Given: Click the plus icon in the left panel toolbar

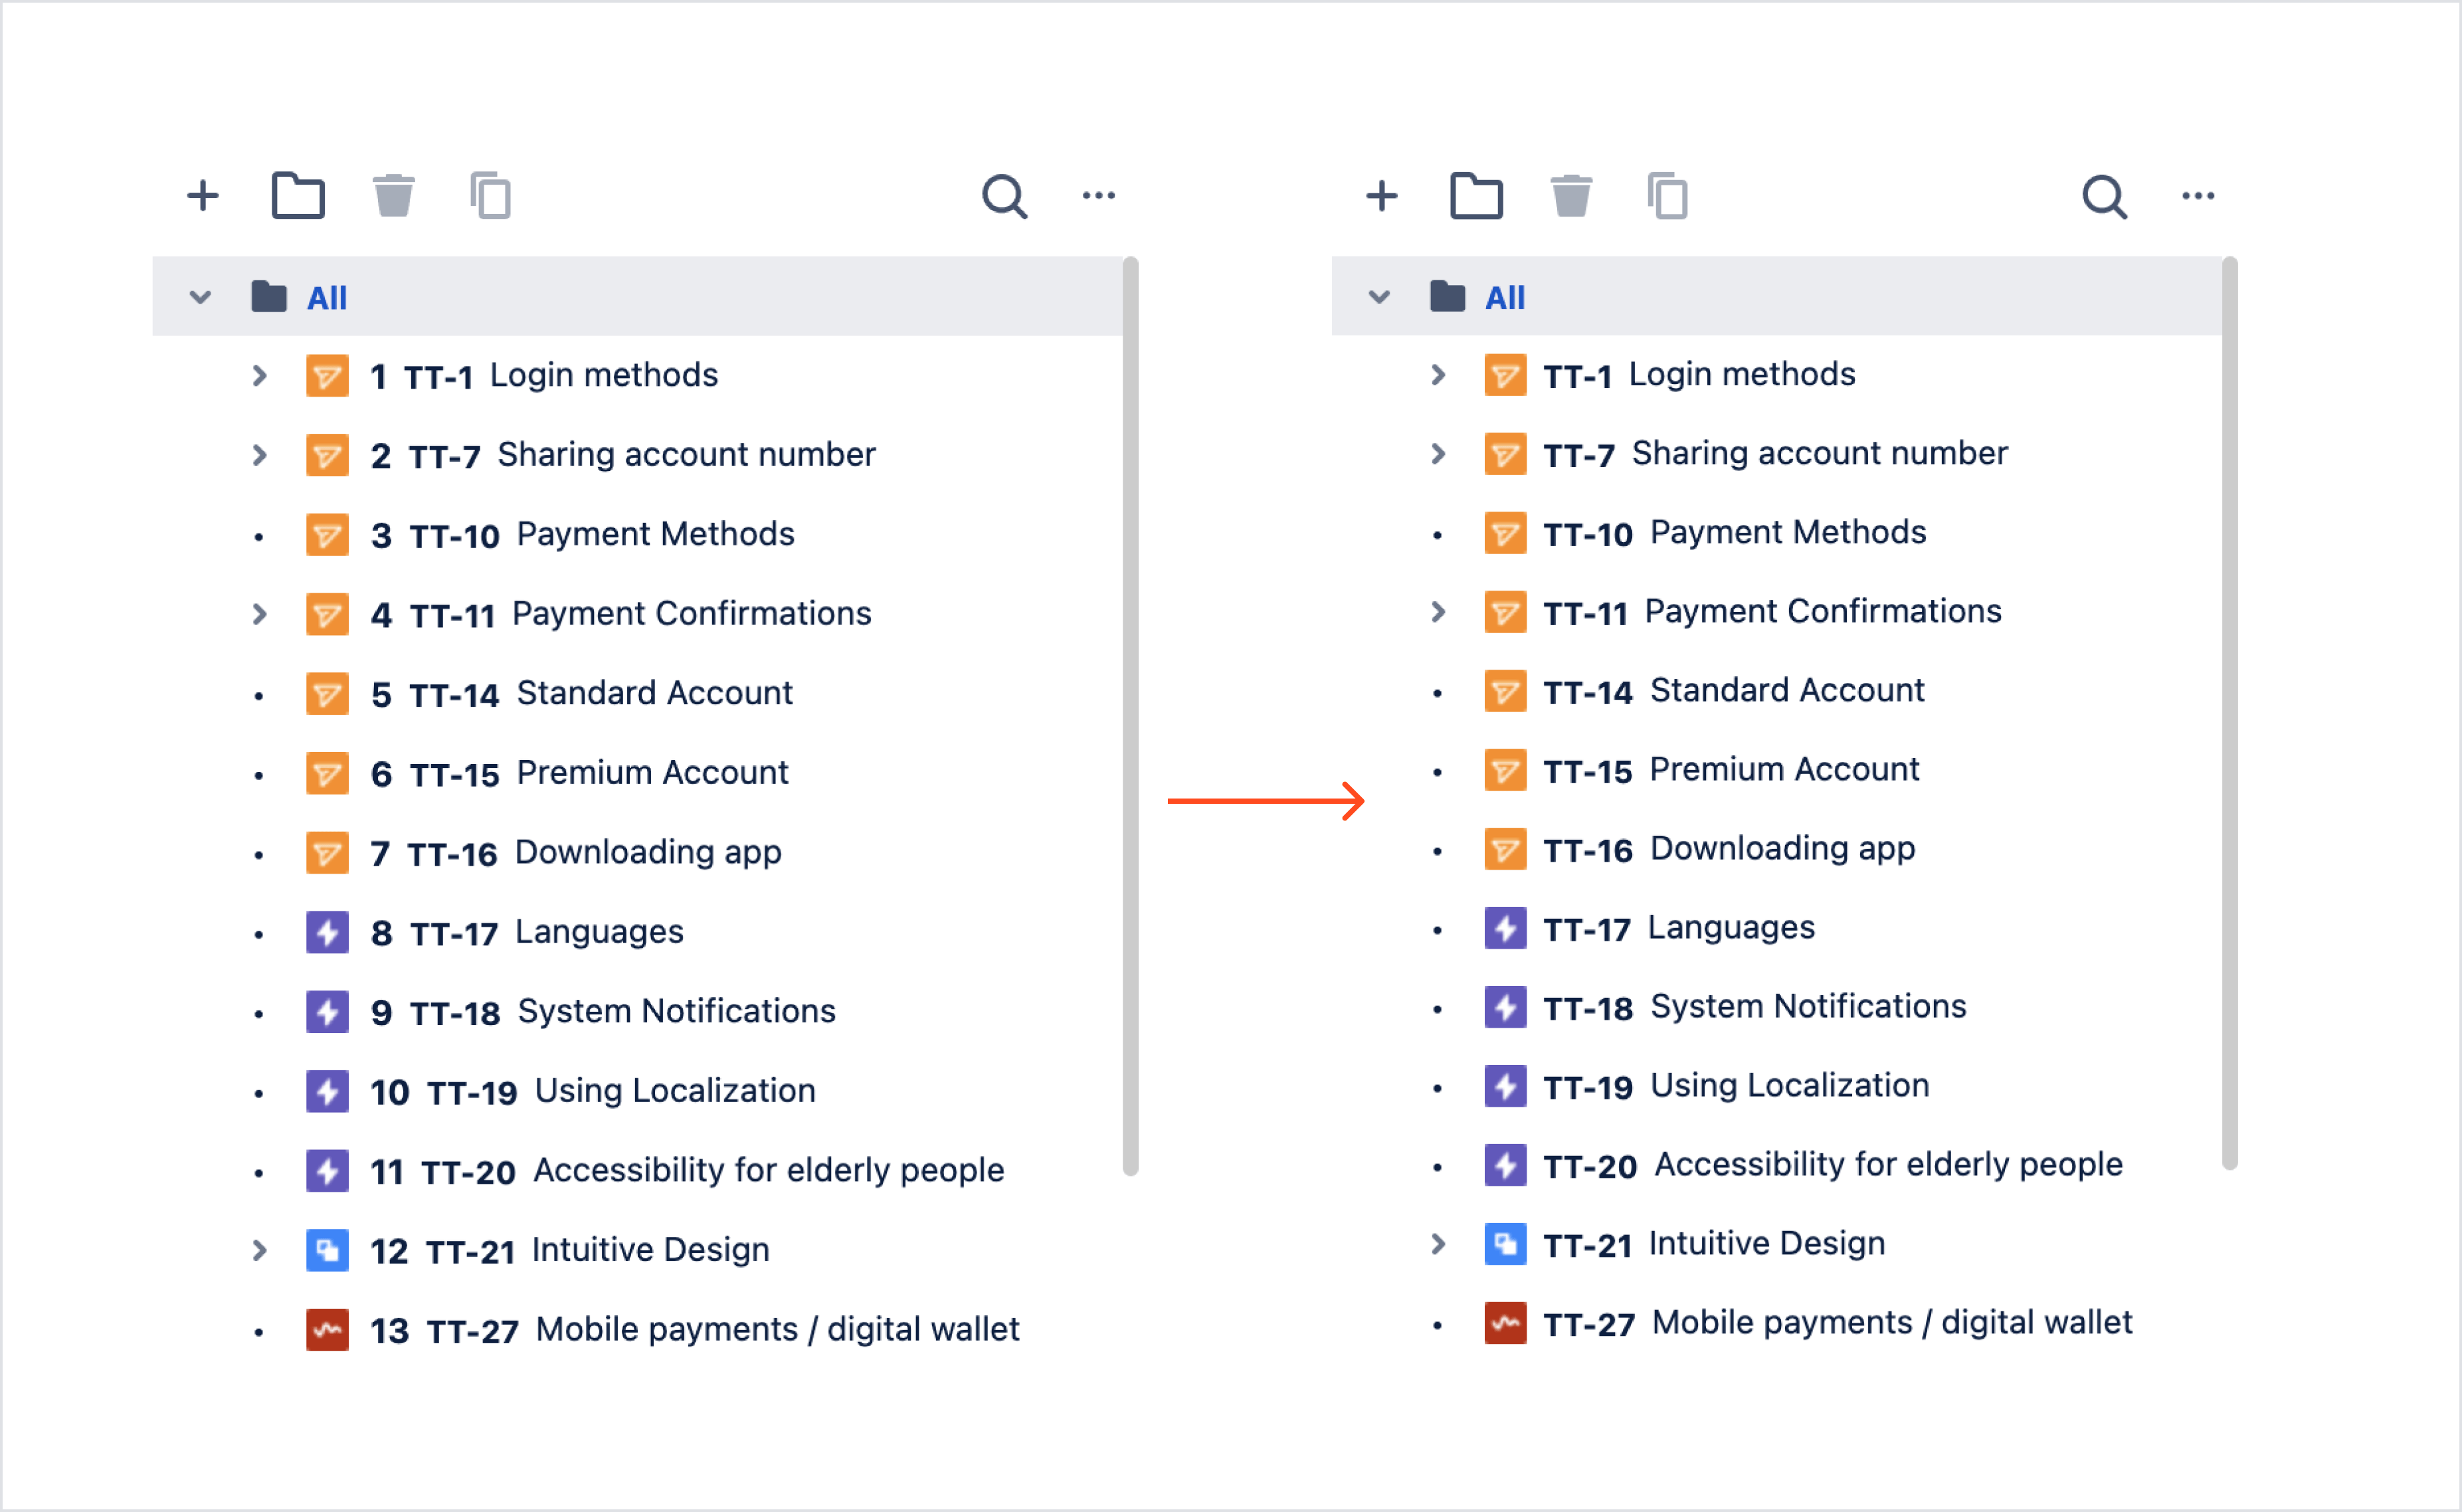Looking at the screenshot, I should click(x=203, y=196).
